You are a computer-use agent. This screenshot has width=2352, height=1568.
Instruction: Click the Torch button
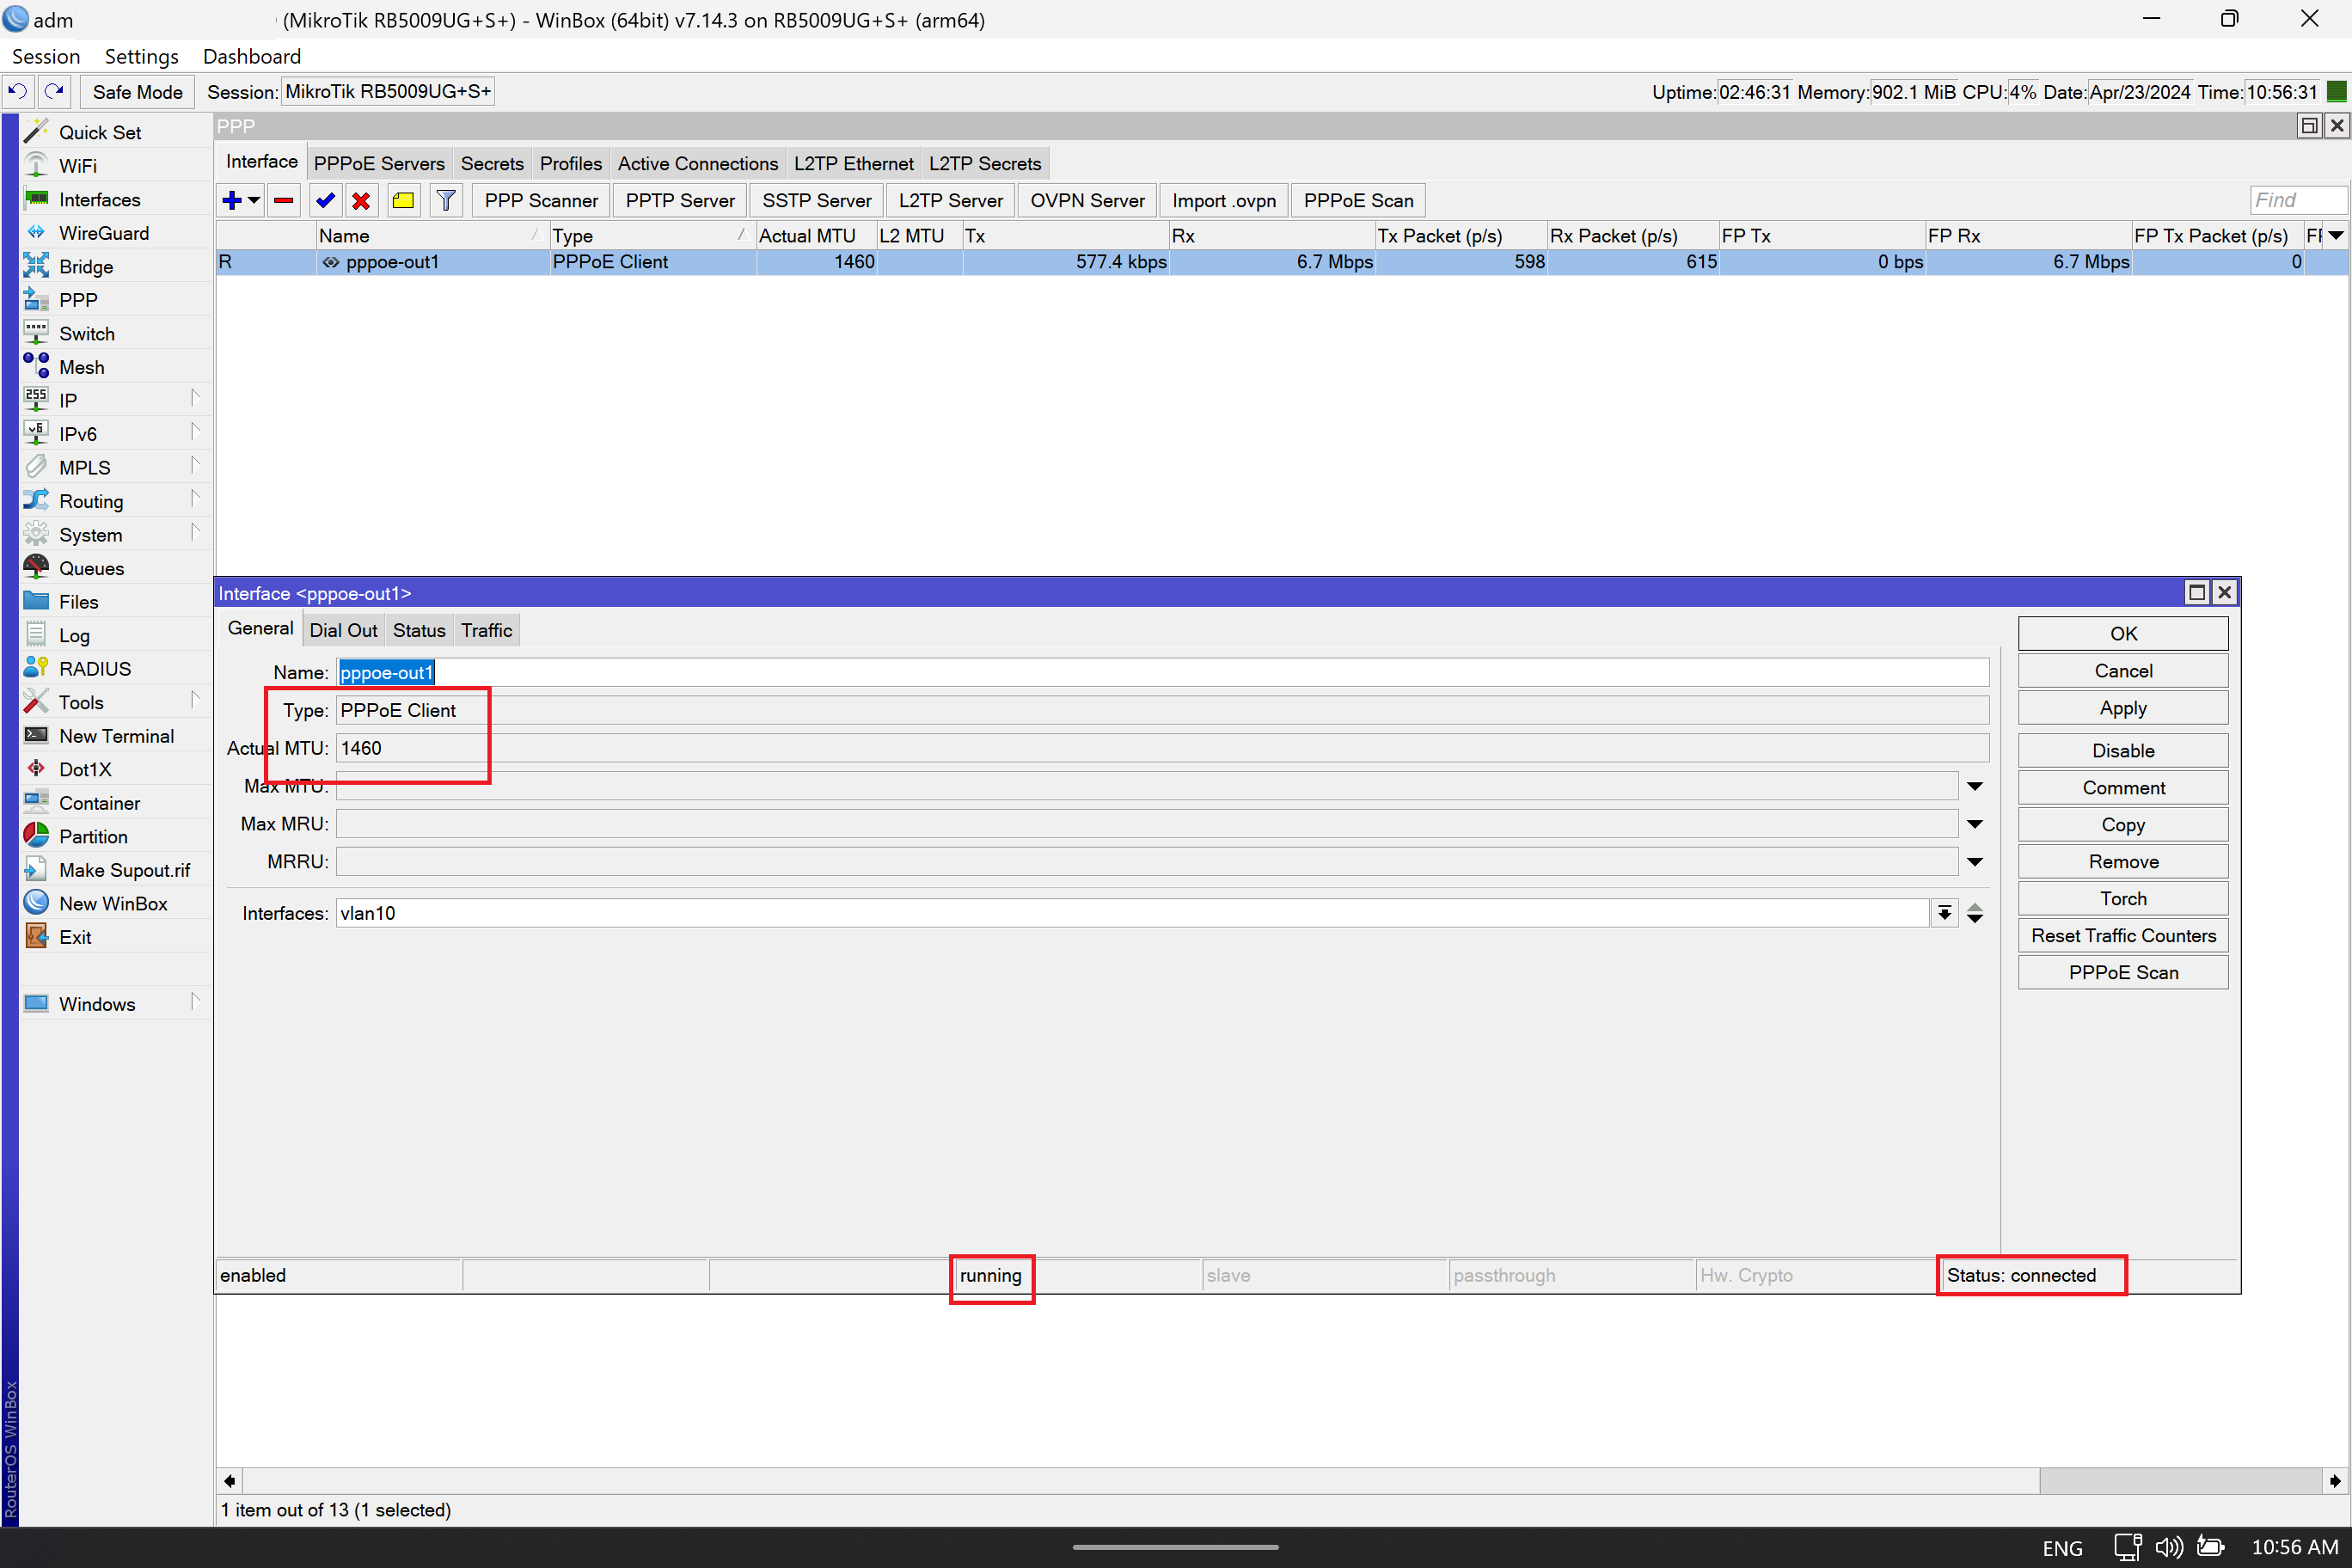(x=2123, y=898)
